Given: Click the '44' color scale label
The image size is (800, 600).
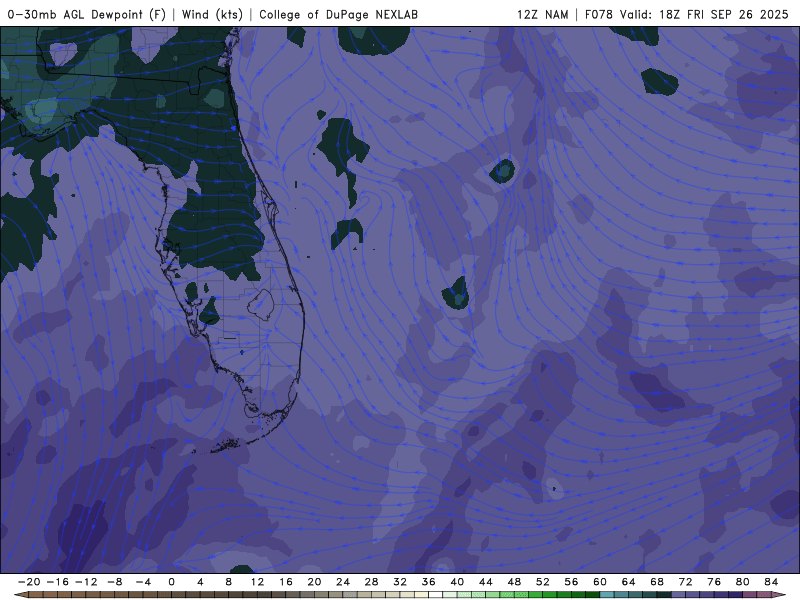Looking at the screenshot, I should [x=486, y=582].
